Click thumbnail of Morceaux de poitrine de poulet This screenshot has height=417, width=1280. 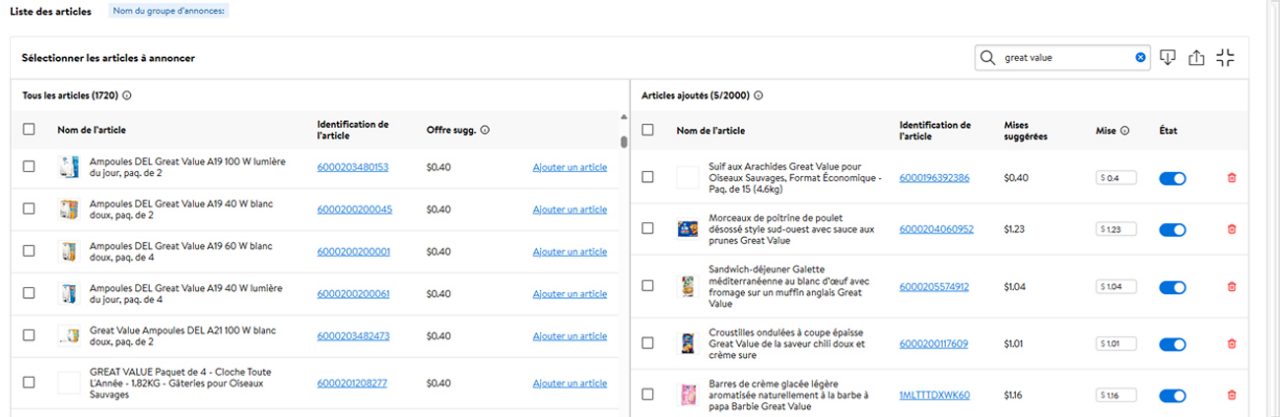pyautogui.click(x=687, y=229)
